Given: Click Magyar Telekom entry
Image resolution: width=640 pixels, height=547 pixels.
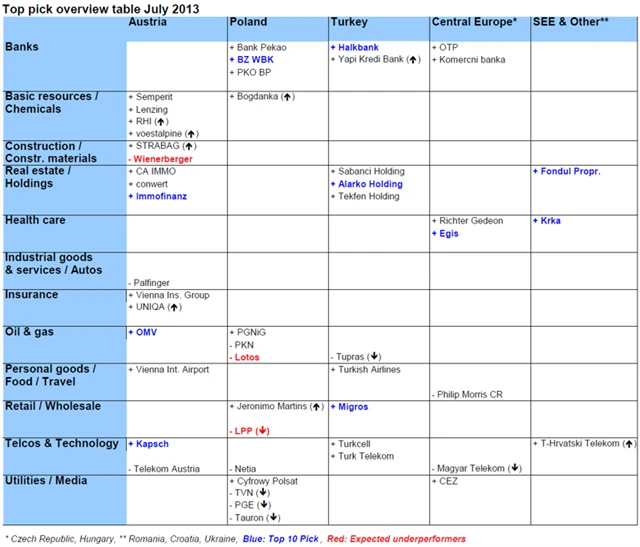Looking at the screenshot, I should [x=477, y=468].
